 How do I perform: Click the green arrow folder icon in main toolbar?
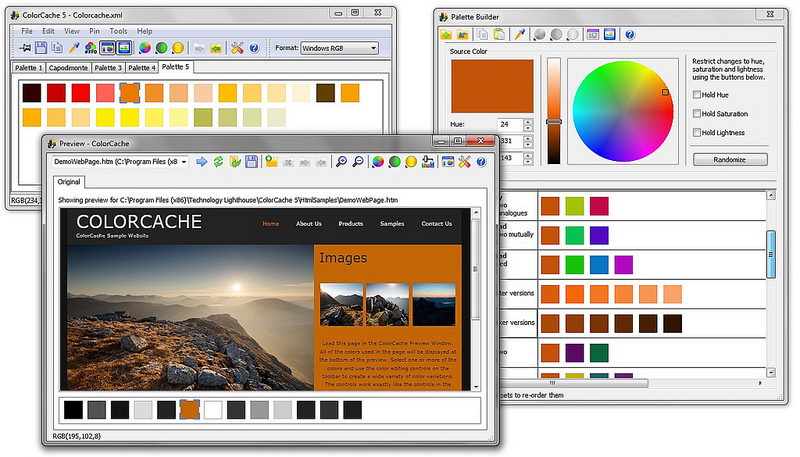[216, 48]
